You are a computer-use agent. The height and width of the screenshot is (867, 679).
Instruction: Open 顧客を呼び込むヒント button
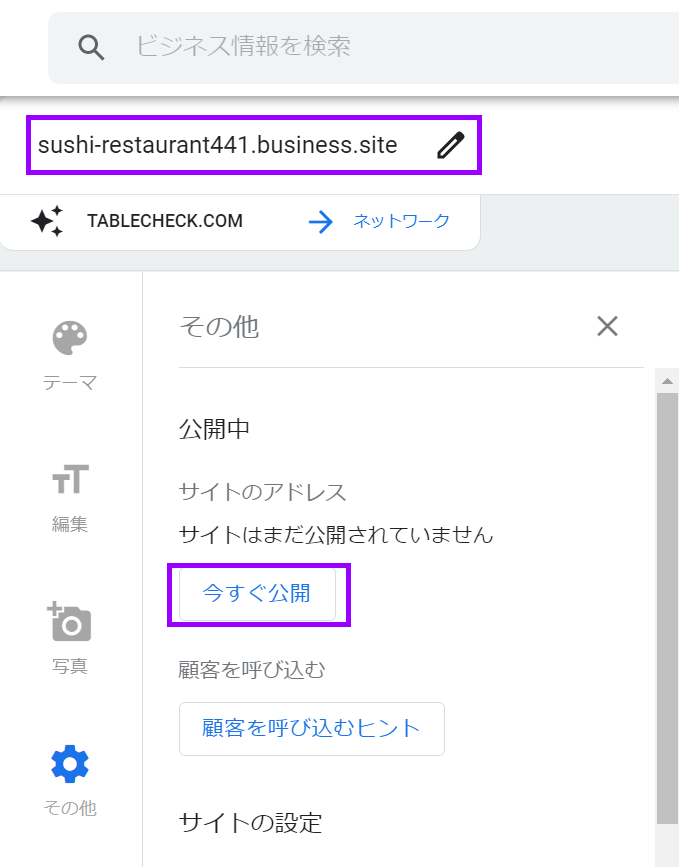point(311,728)
